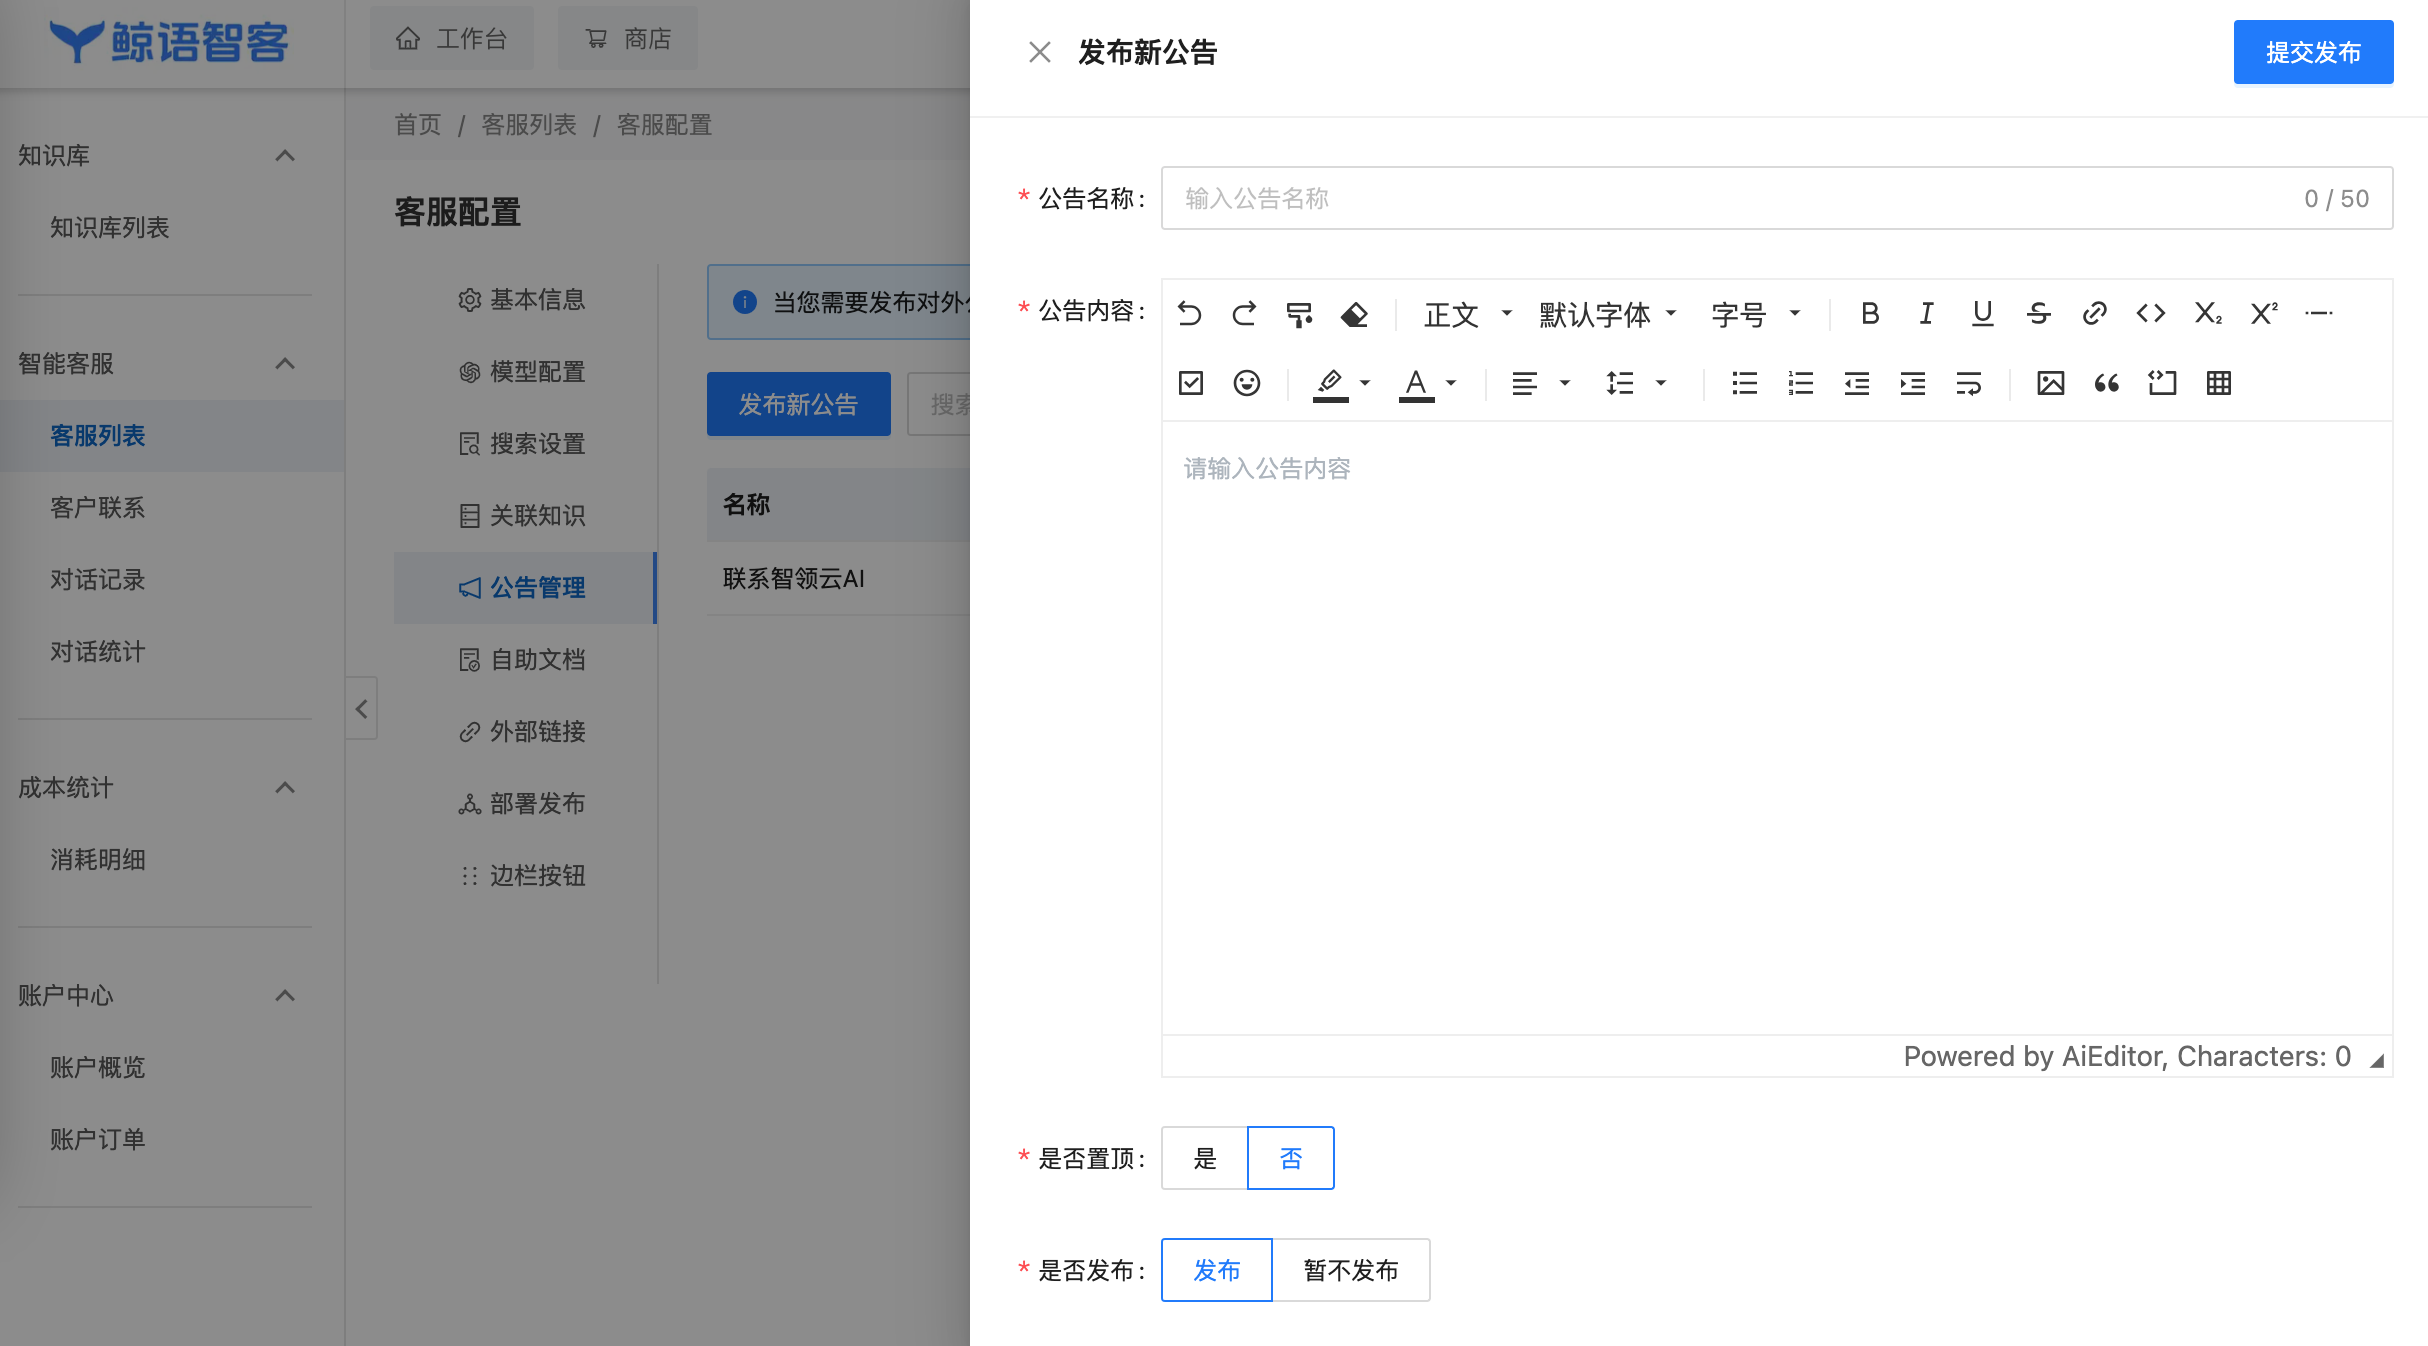Open the 工作台 top navigation button
The image size is (2428, 1346).
point(452,39)
